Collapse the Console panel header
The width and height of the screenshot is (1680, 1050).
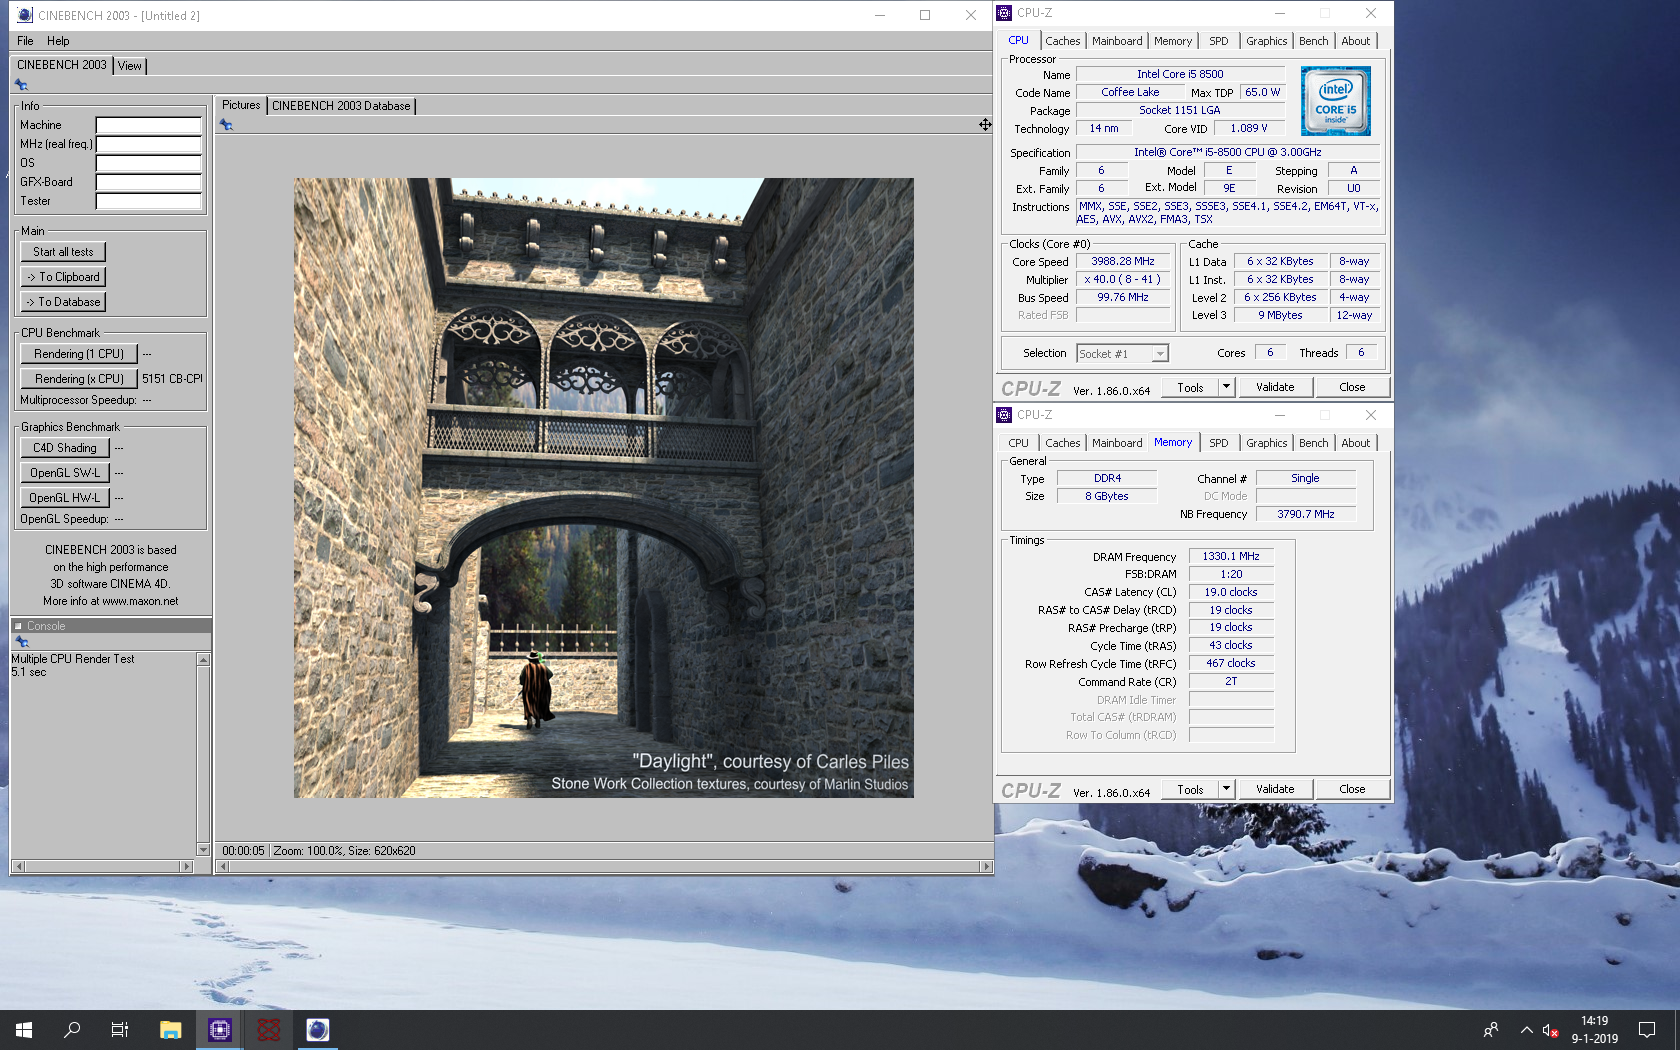pyautogui.click(x=18, y=626)
